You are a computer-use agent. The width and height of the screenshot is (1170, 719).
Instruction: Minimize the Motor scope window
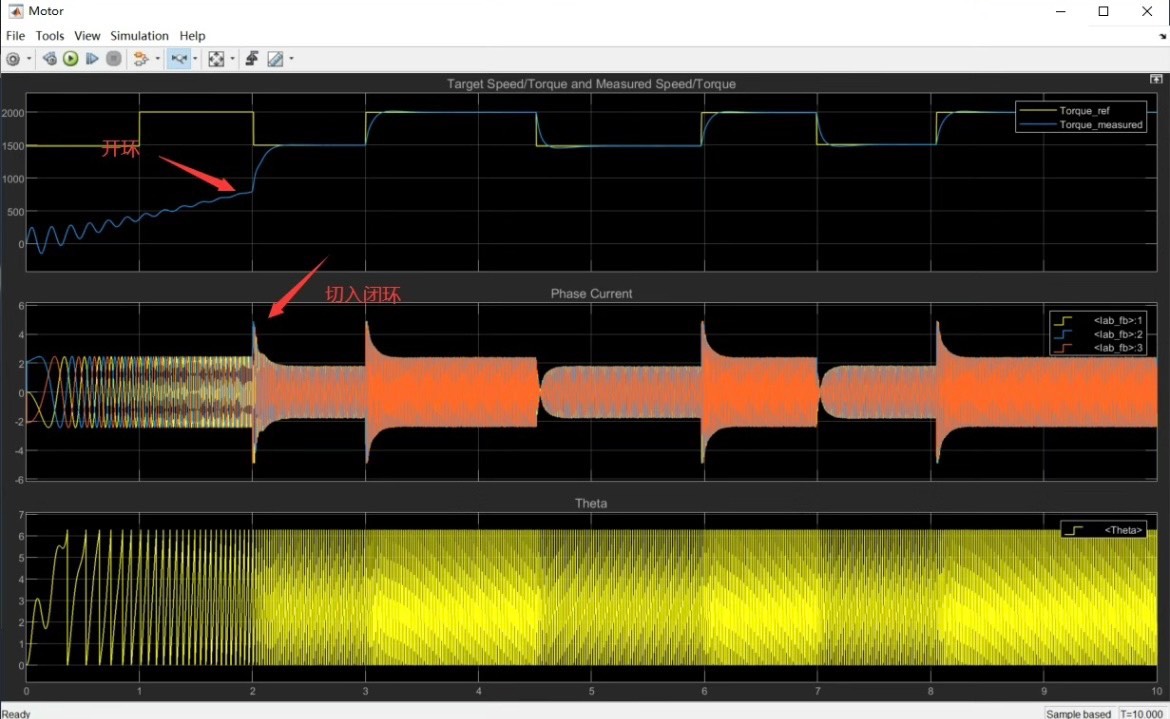pyautogui.click(x=1060, y=11)
